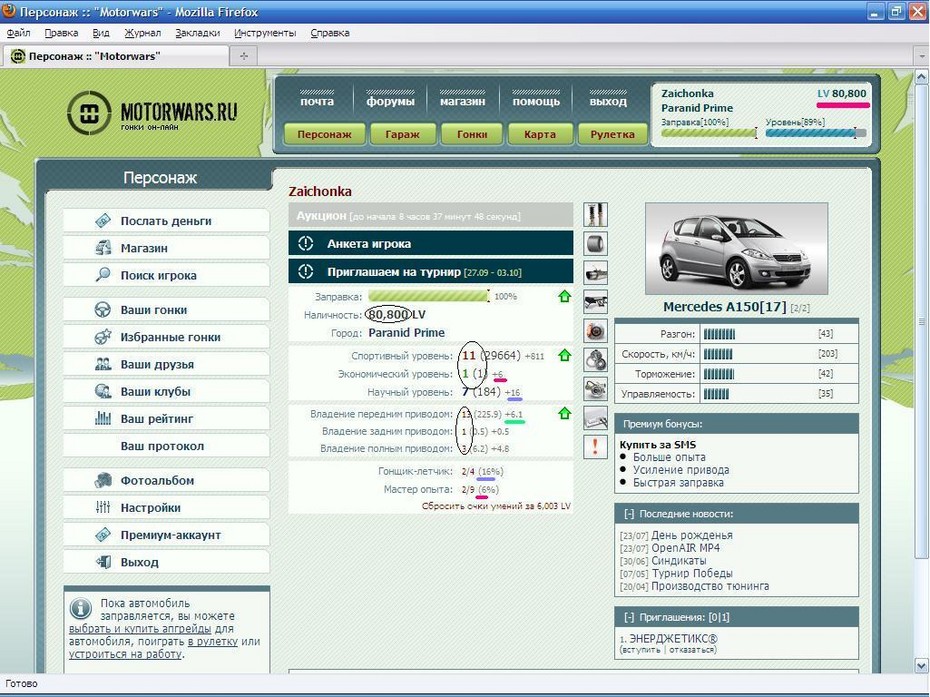Click the Премиум-аккаунт icon
This screenshot has height=697, width=930.
103,534
